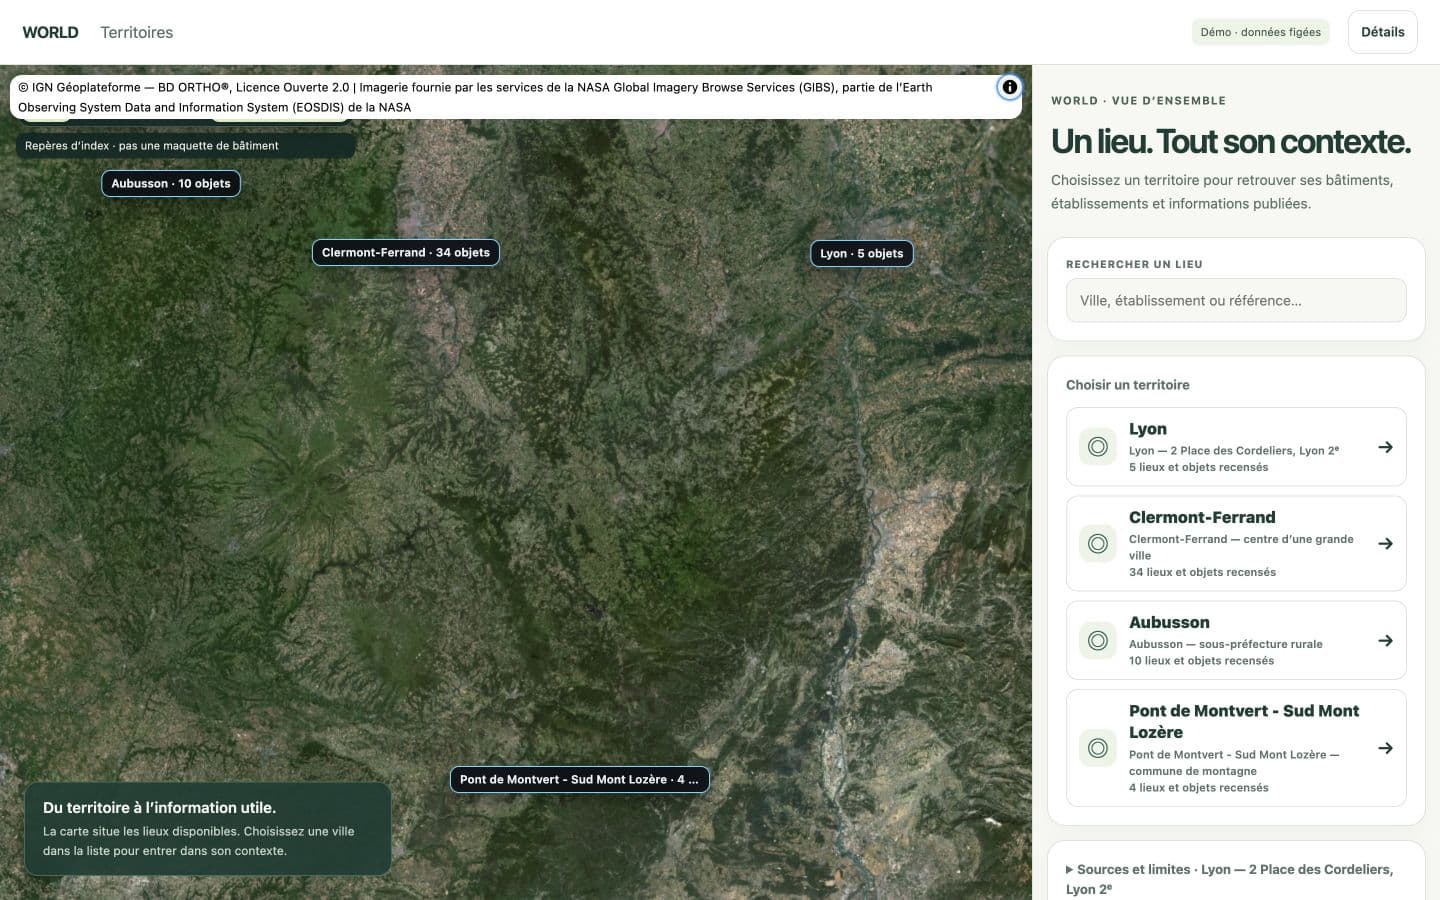1440x900 pixels.
Task: Click 'Lyon — 2 Place des Cordeliers, Lyon 2e' card subtitle
Action: (1234, 450)
